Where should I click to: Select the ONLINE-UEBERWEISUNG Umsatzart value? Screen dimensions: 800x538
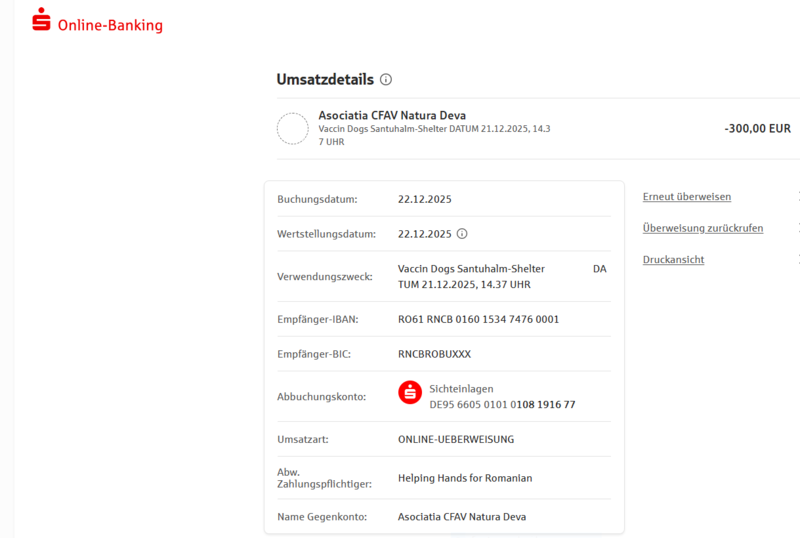coord(456,439)
